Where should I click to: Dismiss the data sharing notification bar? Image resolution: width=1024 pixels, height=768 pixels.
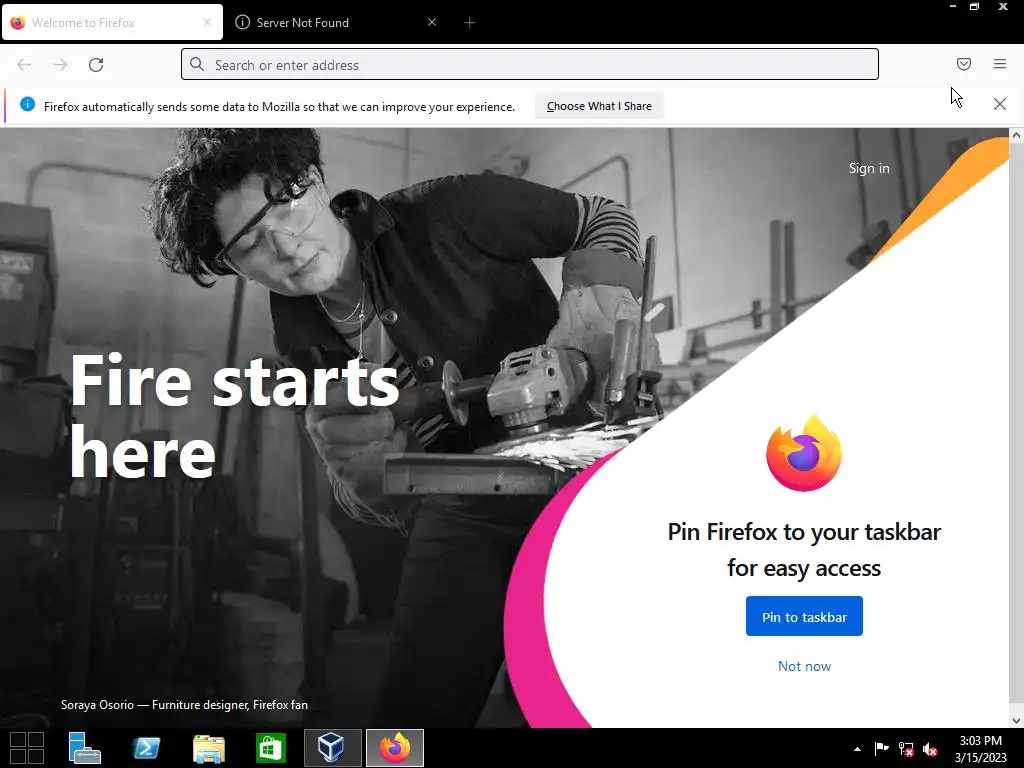1000,104
